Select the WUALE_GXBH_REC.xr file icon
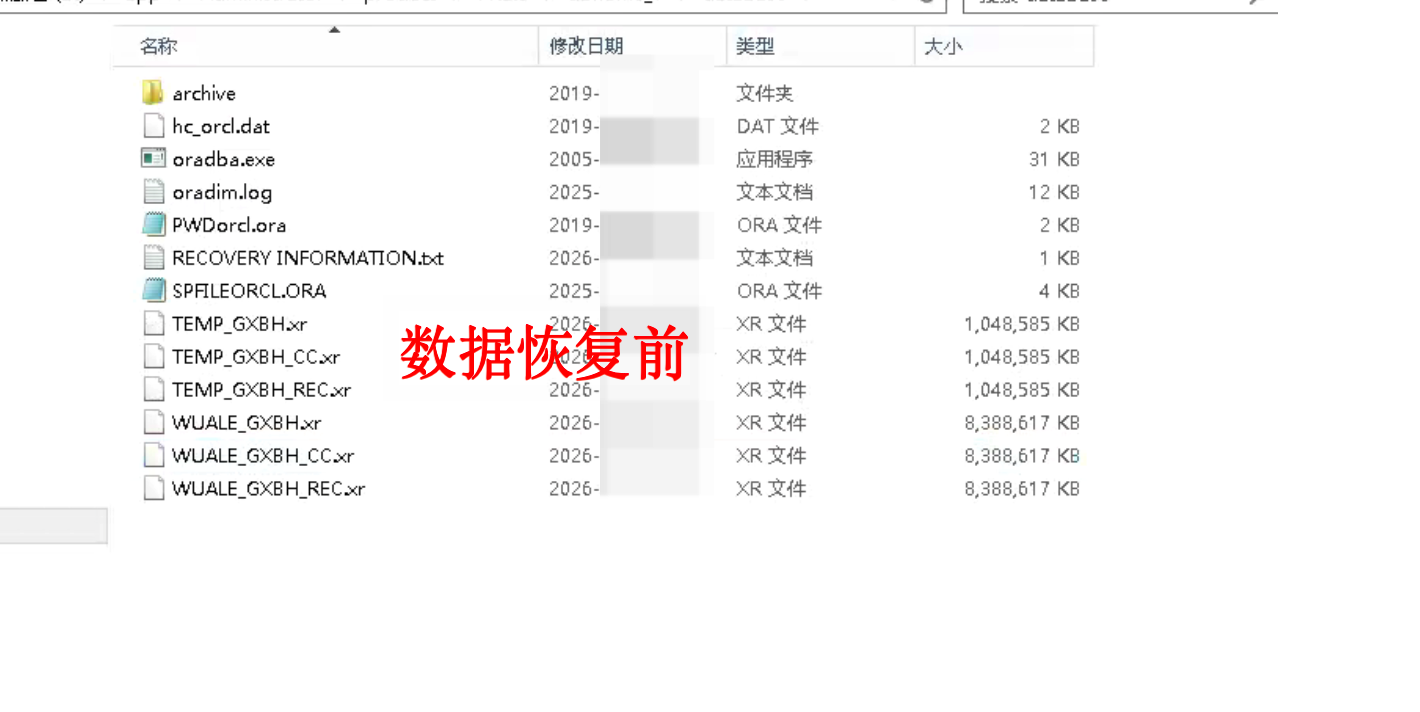Screen dimensions: 1420x712 coord(152,489)
